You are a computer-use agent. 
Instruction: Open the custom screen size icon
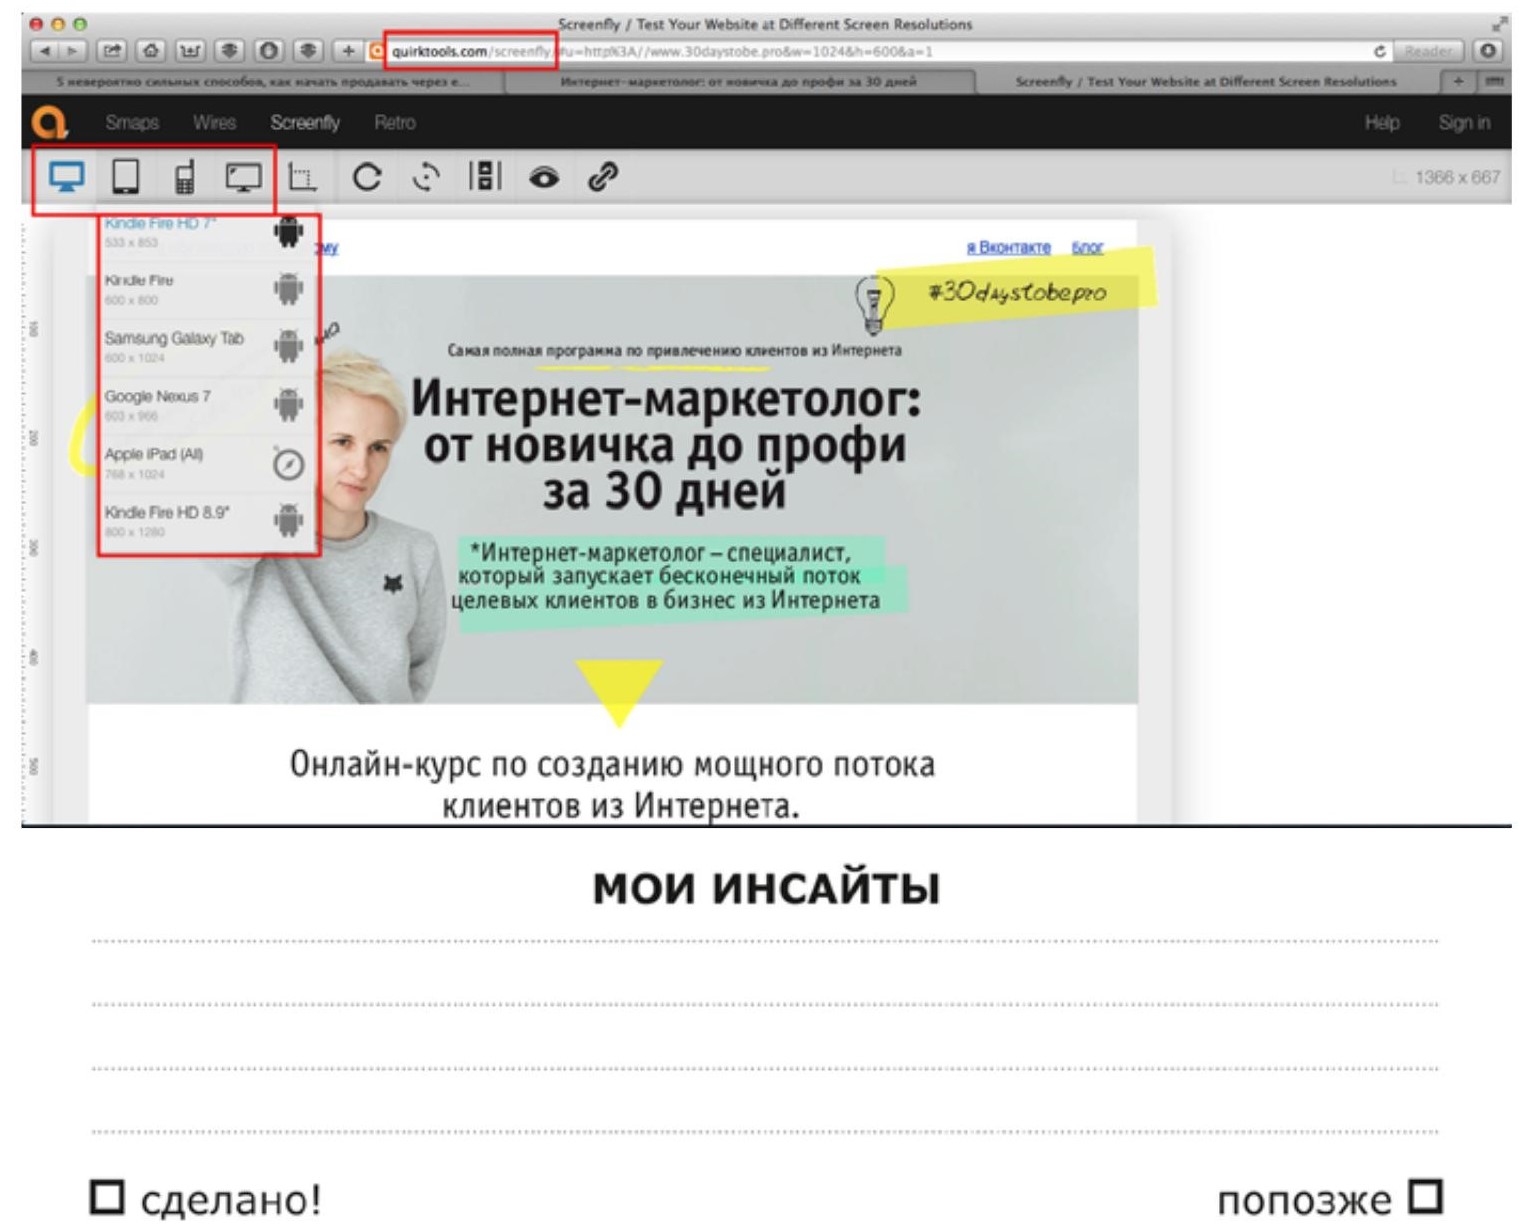click(x=302, y=177)
